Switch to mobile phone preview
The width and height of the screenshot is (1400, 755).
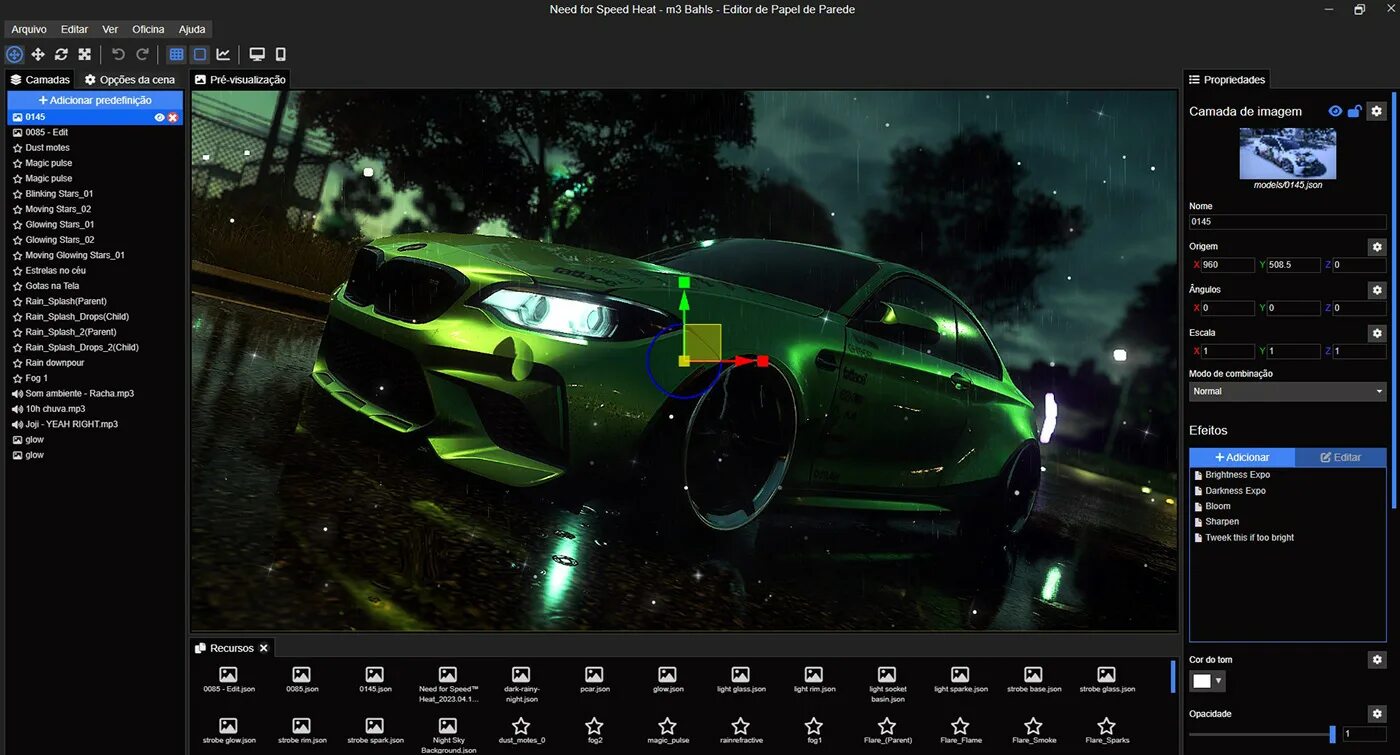pos(281,54)
